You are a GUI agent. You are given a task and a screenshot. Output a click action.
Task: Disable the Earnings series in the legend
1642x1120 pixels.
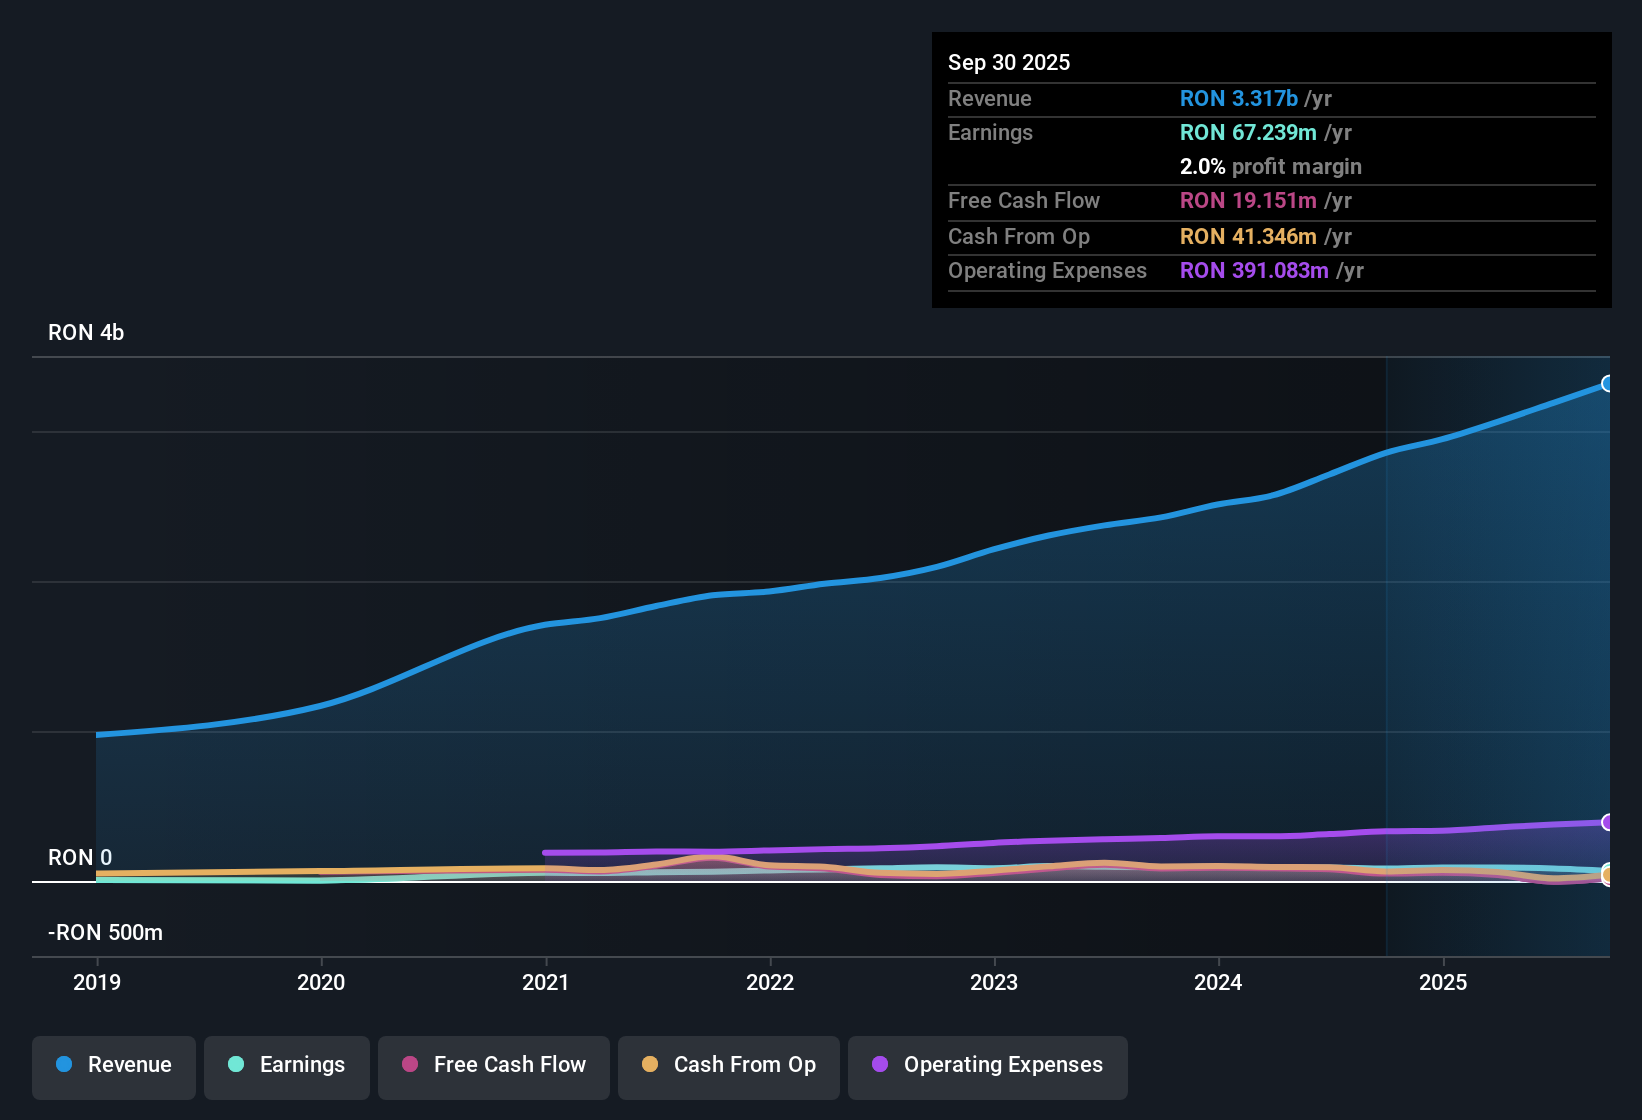(x=286, y=1067)
